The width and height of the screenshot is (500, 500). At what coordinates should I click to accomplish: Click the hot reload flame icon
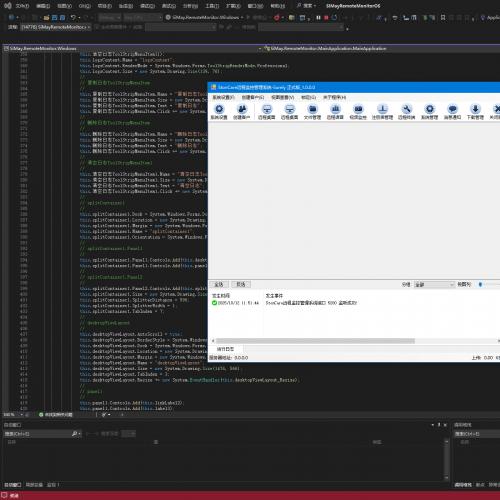(x=276, y=17)
